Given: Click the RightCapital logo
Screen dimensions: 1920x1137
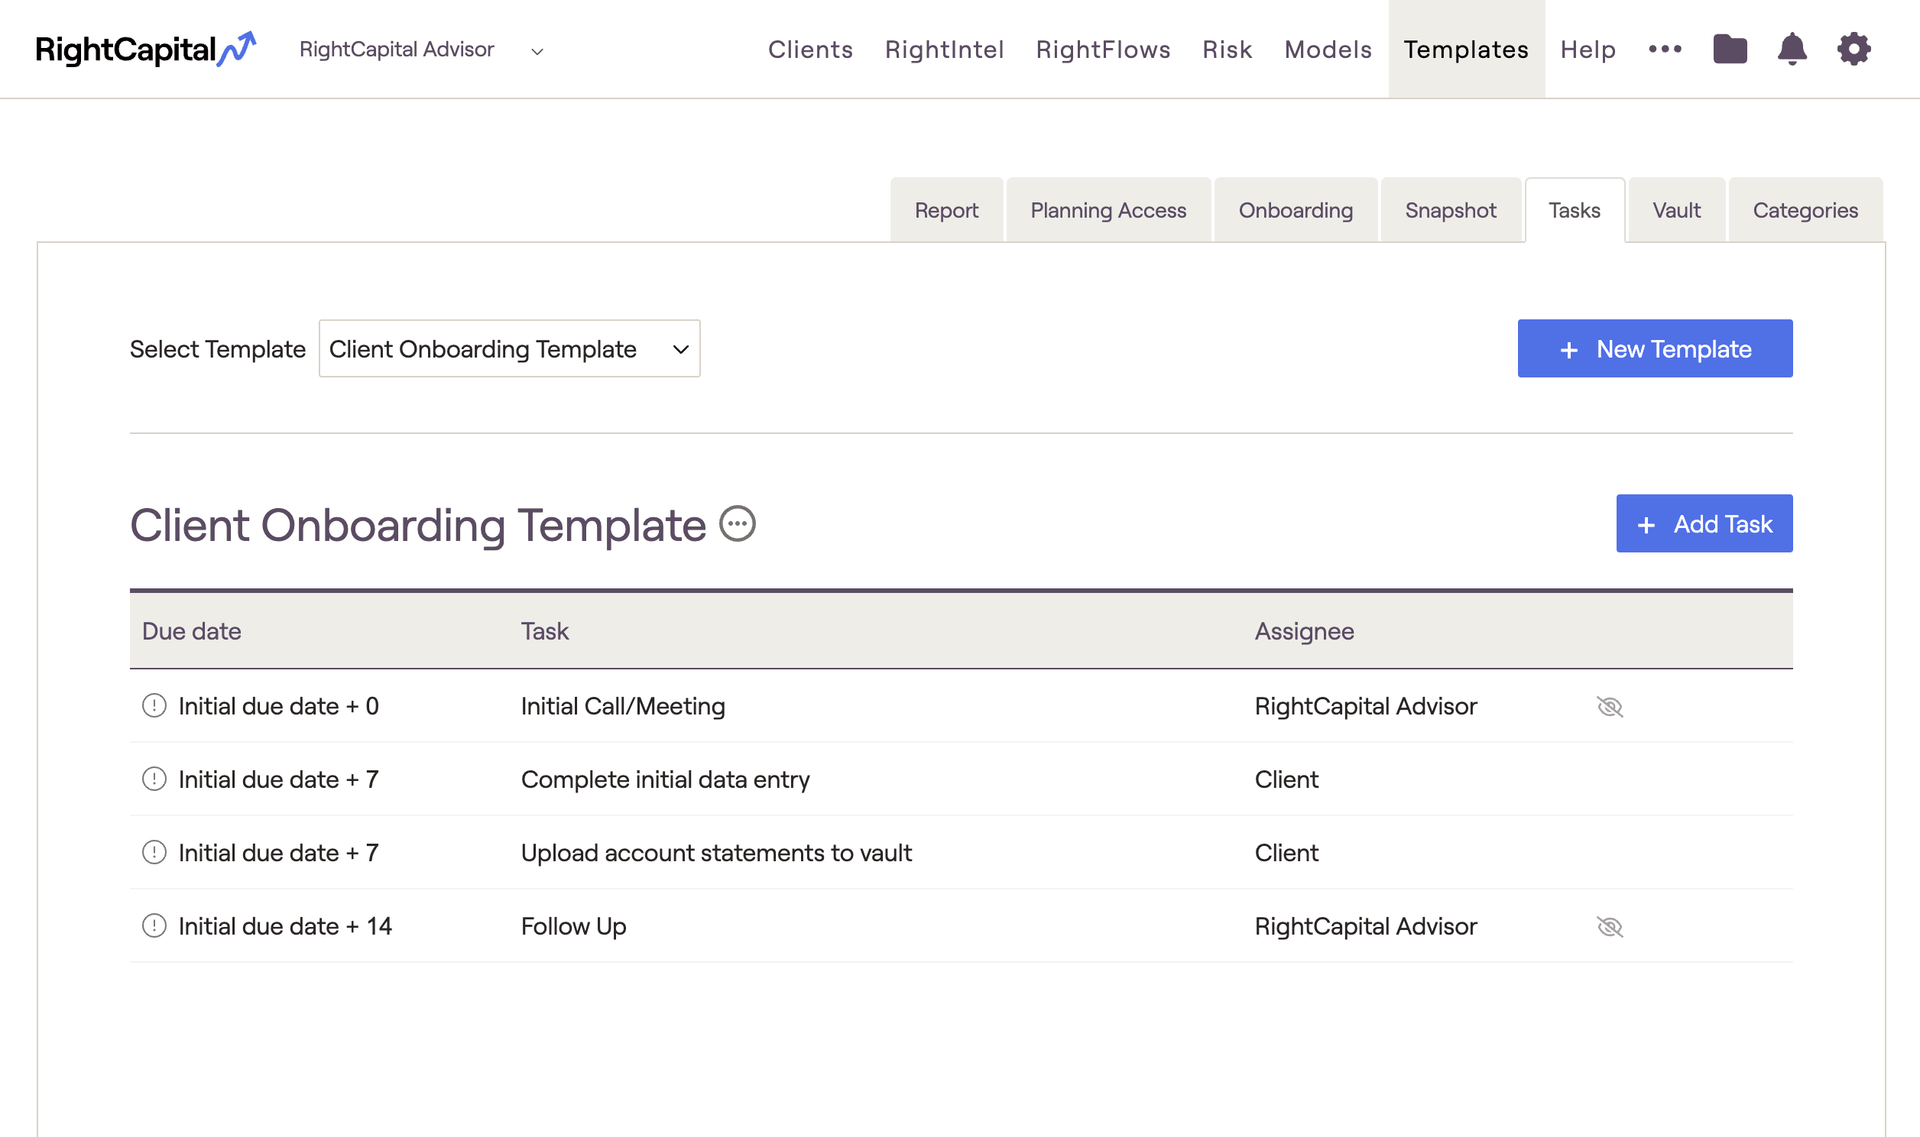Looking at the screenshot, I should pos(146,49).
